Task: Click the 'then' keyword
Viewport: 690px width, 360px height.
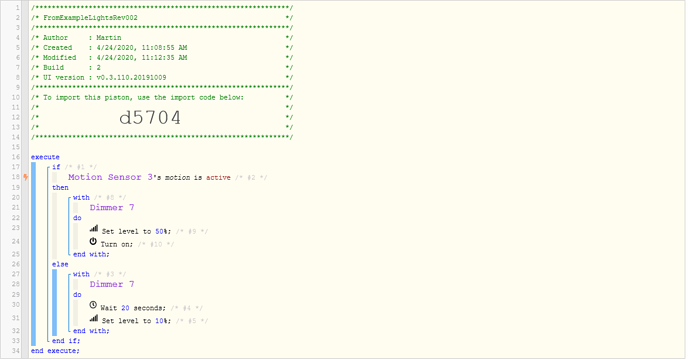Action: (60, 187)
